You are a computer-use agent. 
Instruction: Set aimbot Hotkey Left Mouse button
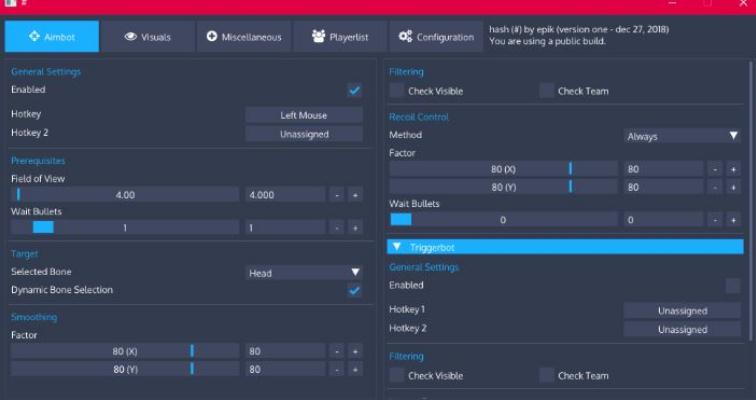tap(304, 115)
